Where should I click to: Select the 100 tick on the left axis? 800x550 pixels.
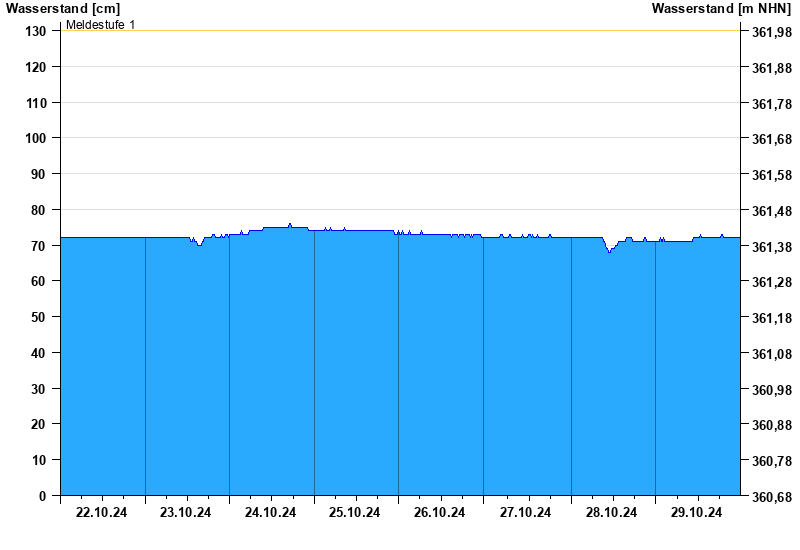click(36, 138)
